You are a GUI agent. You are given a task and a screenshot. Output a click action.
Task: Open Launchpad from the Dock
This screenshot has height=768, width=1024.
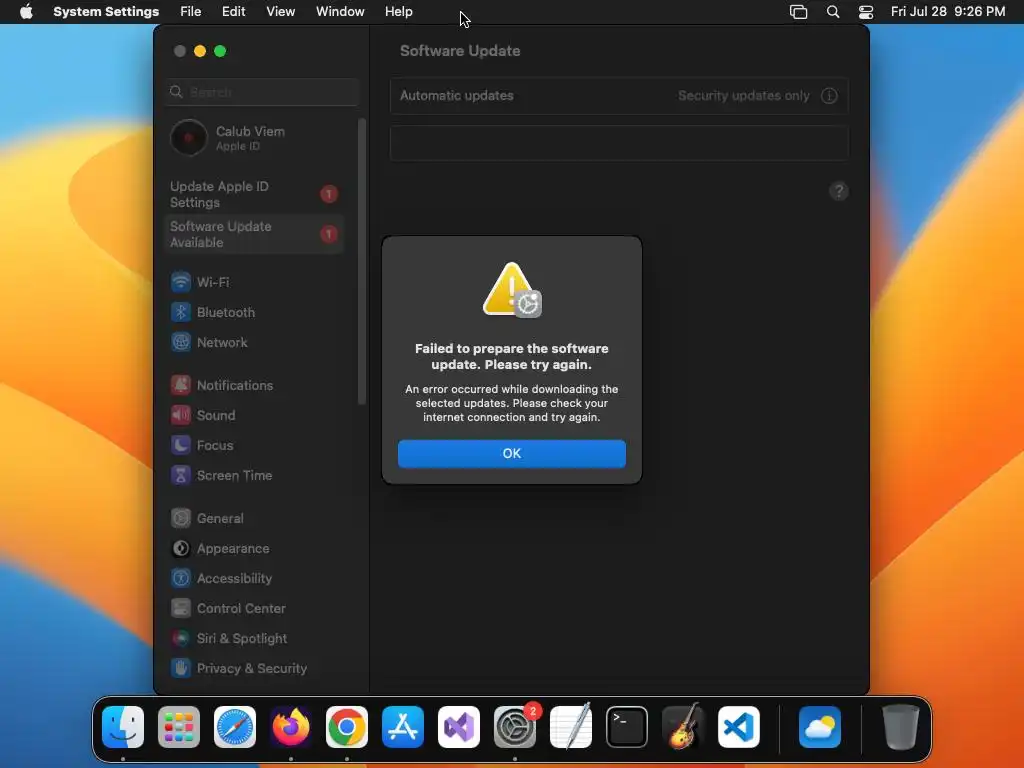(179, 727)
